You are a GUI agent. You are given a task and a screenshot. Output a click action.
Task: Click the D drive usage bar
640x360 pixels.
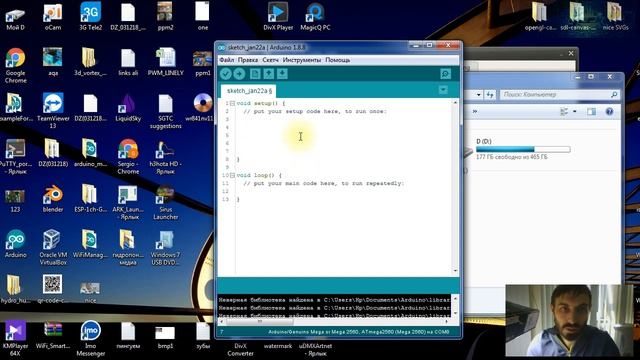523,149
